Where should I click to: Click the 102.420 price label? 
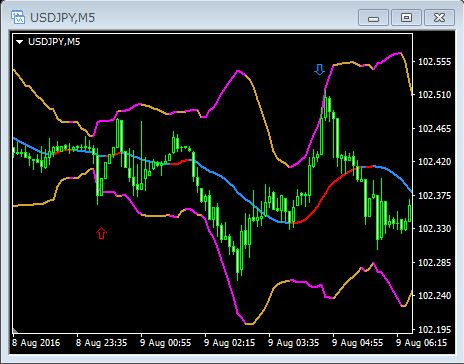[x=434, y=162]
